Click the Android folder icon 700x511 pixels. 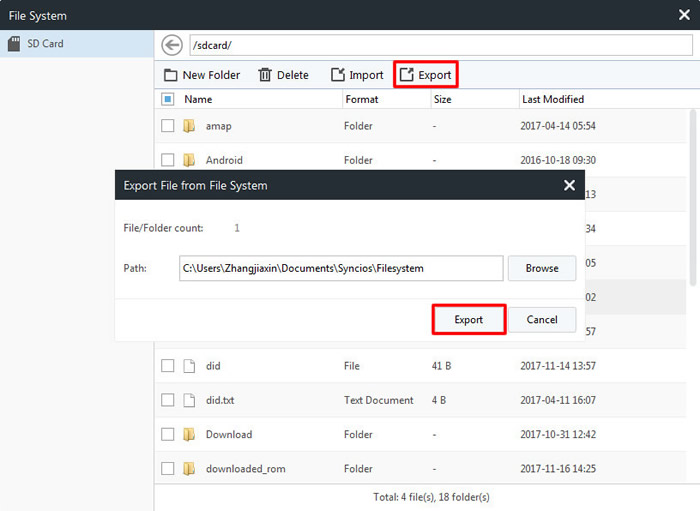(x=189, y=160)
